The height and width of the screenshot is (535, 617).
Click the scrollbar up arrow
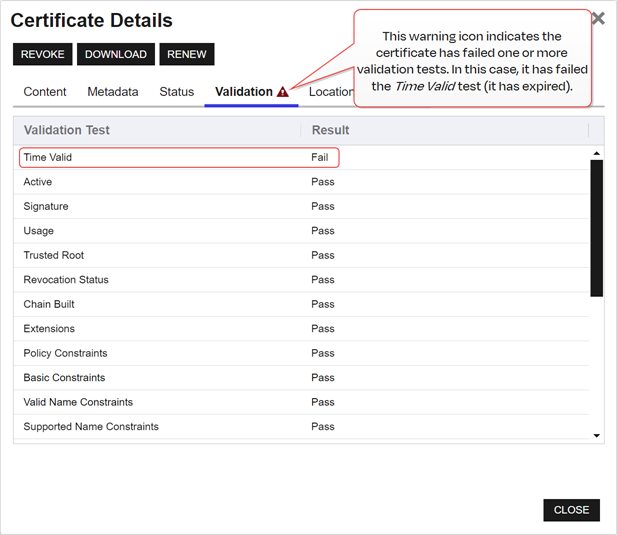(x=597, y=153)
